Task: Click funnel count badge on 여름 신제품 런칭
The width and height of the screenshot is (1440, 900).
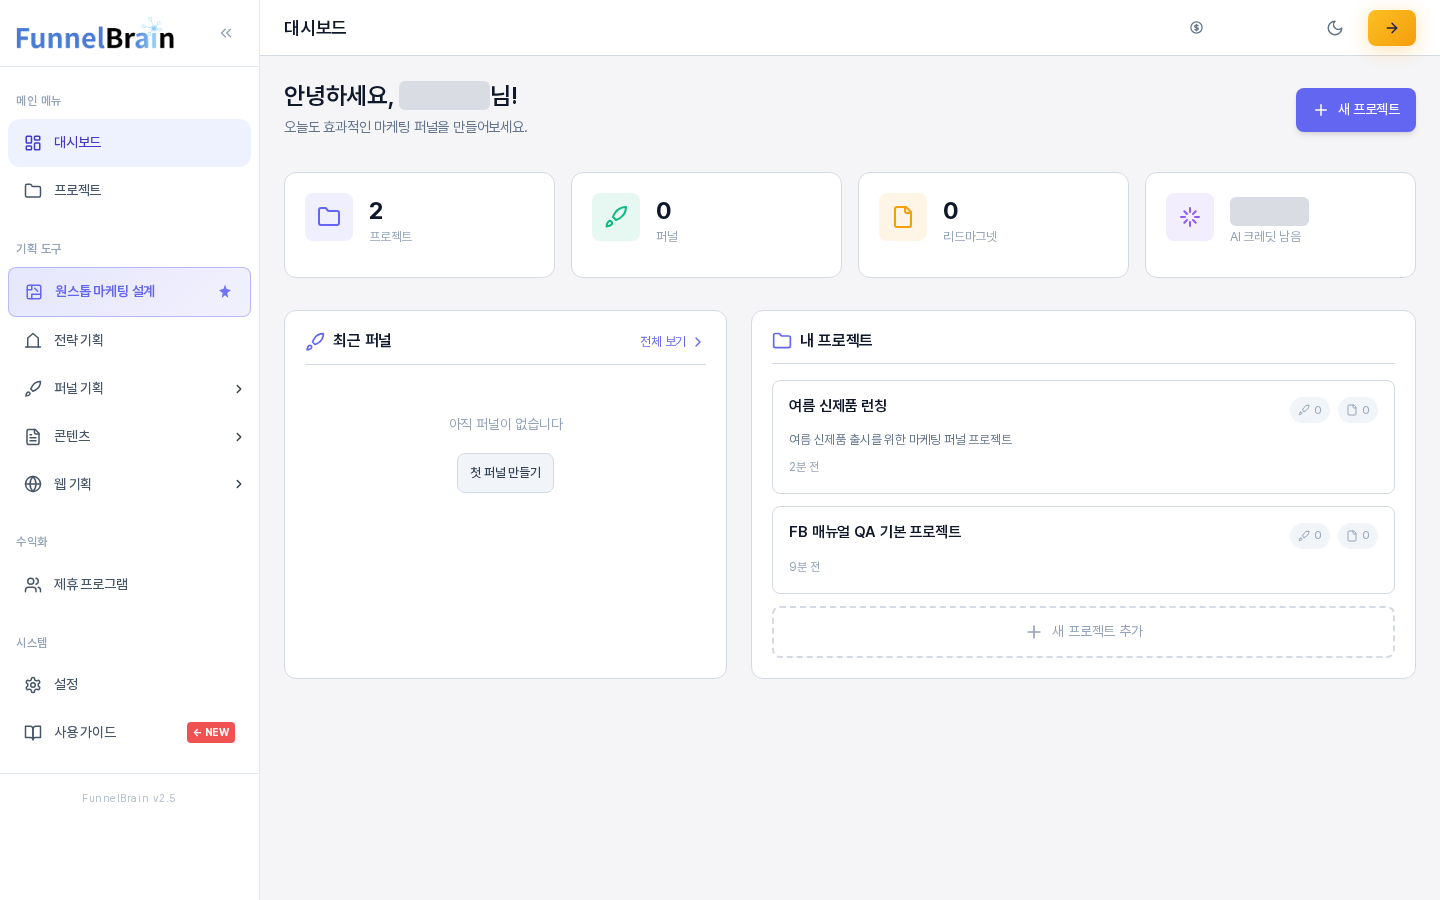Action: [1310, 410]
